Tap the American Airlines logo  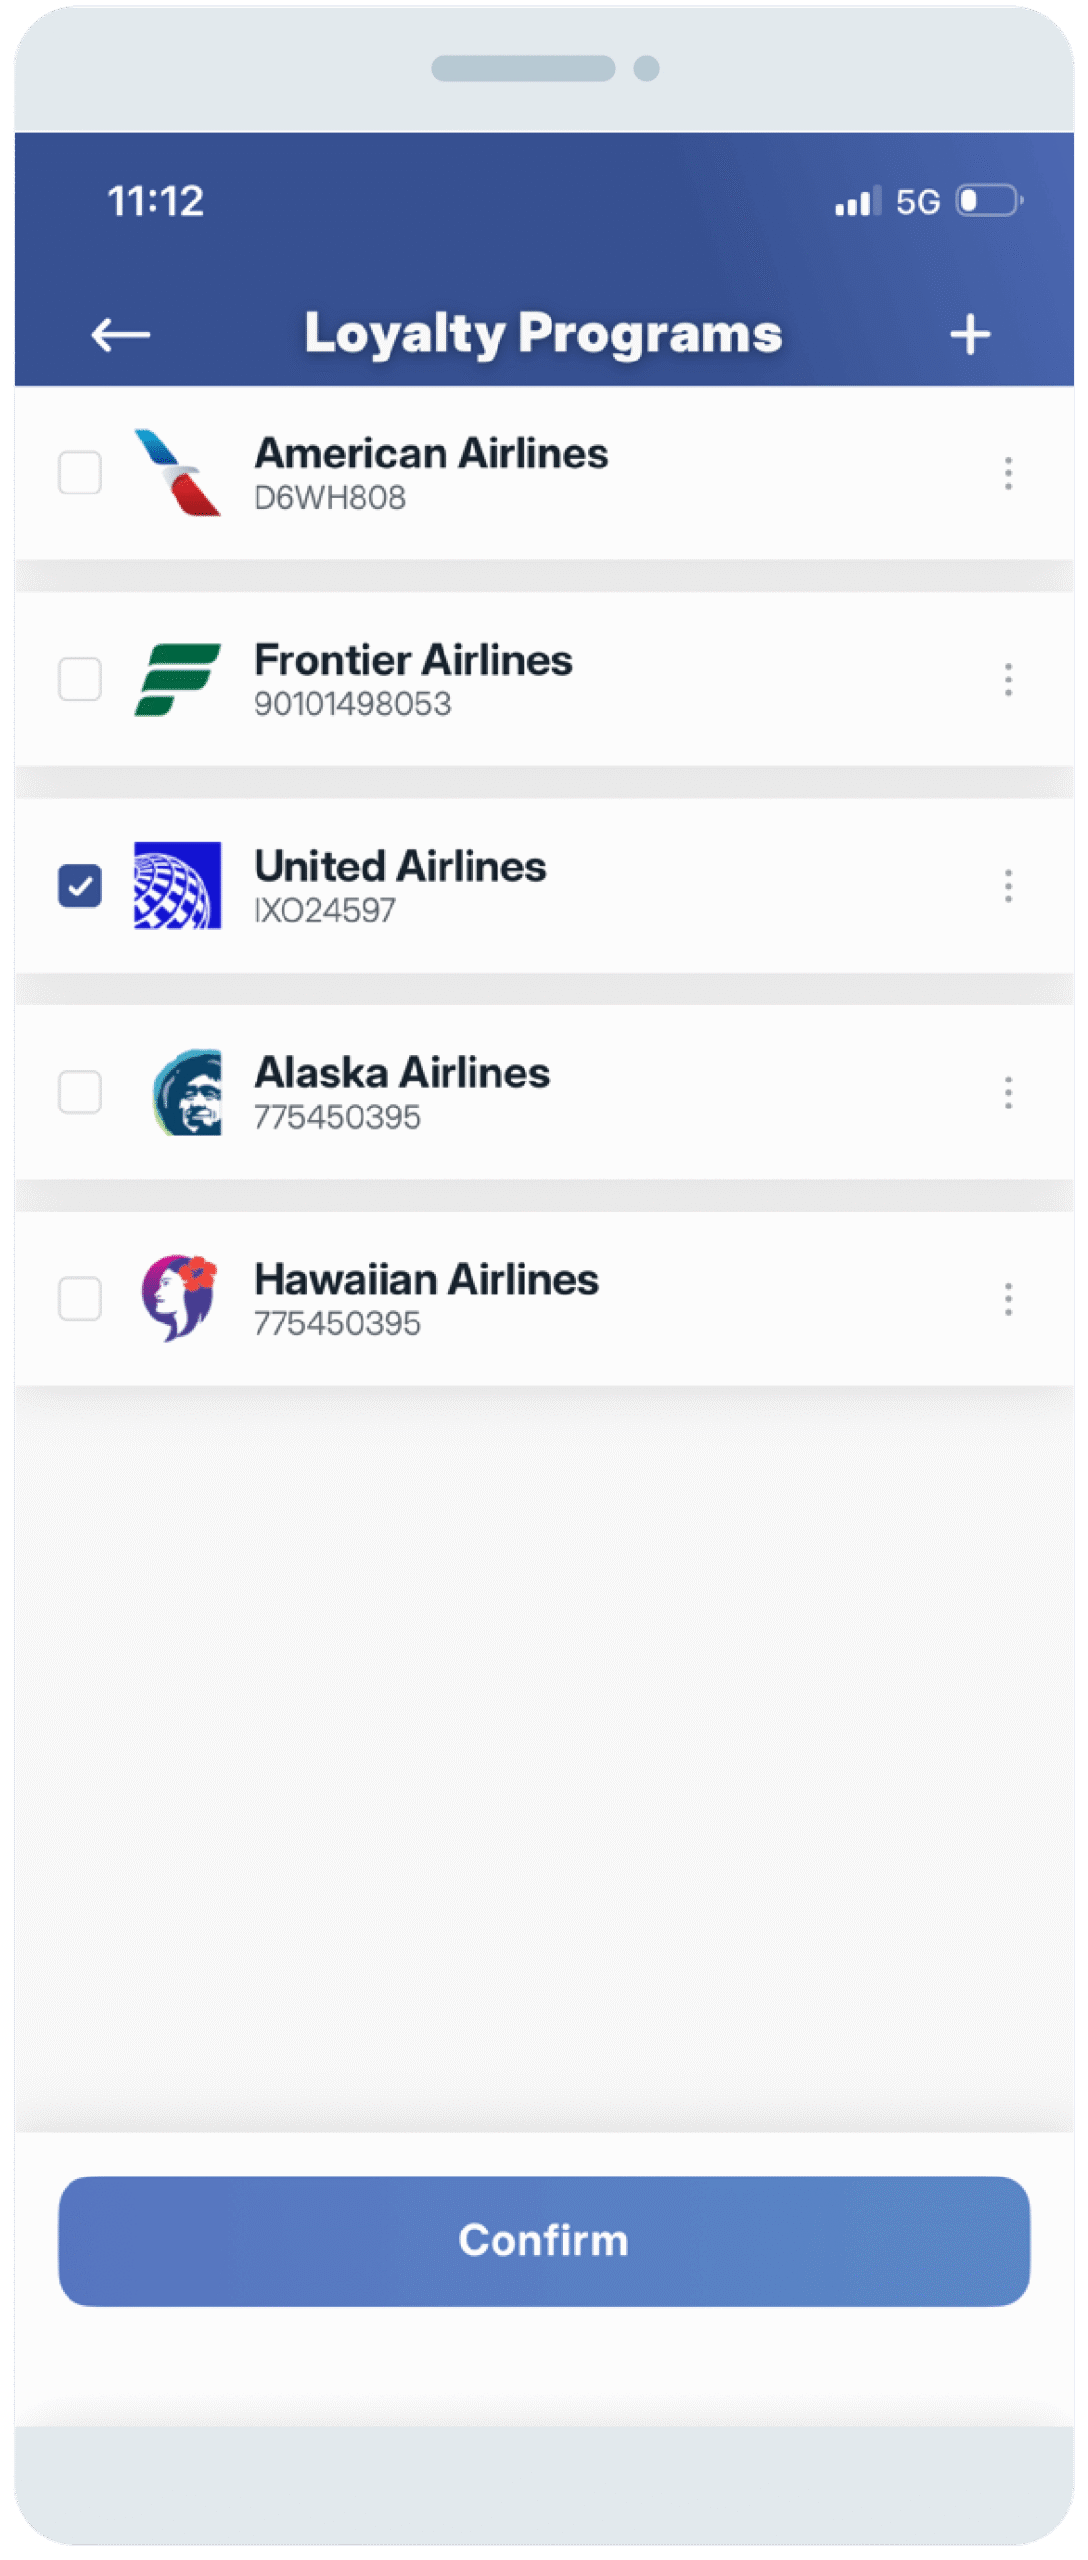[178, 473]
